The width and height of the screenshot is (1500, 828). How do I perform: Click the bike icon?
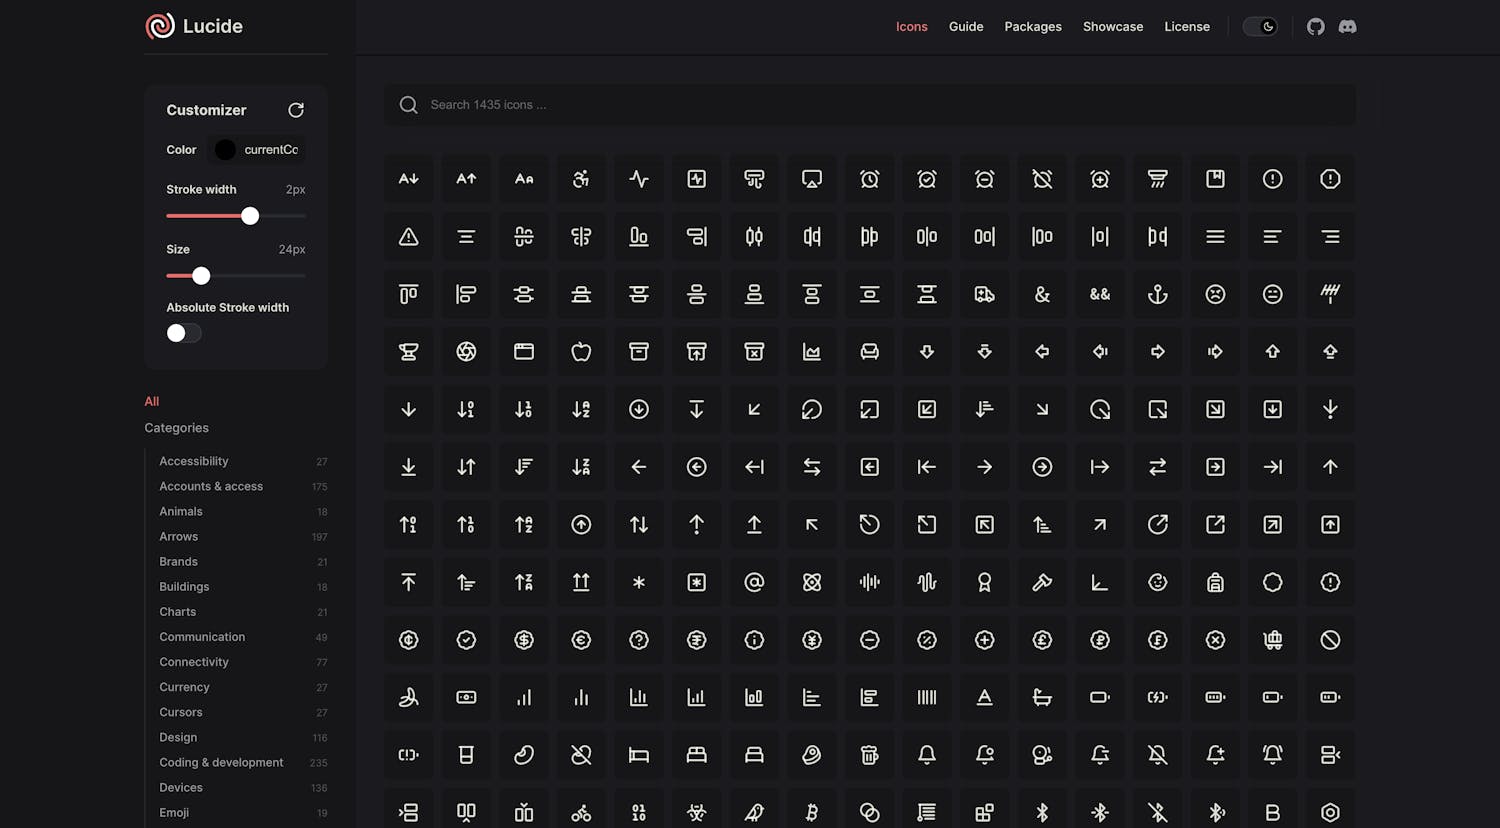581,812
